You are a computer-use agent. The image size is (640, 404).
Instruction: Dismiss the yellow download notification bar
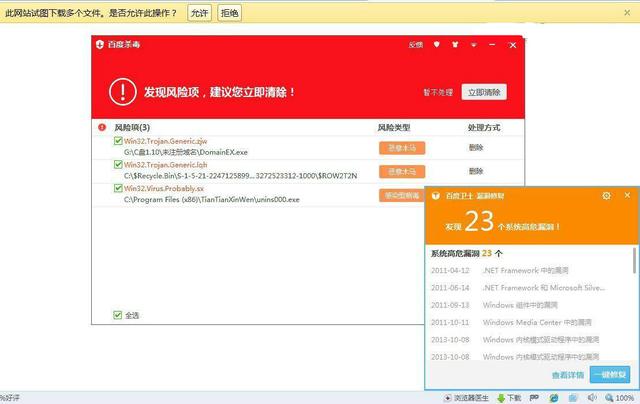pos(627,13)
